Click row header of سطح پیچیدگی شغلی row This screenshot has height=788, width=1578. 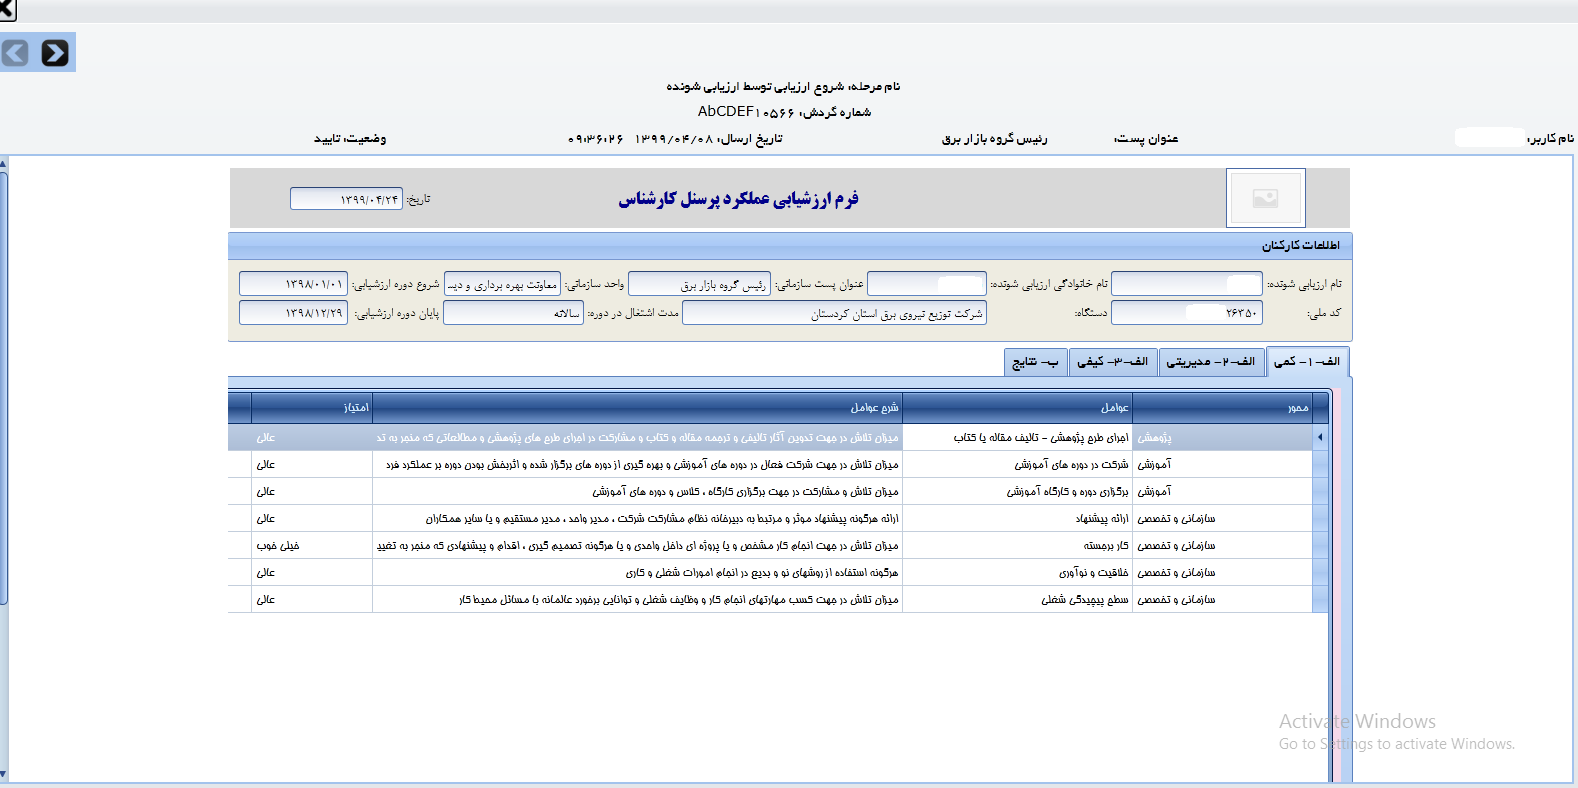[x=1320, y=599]
